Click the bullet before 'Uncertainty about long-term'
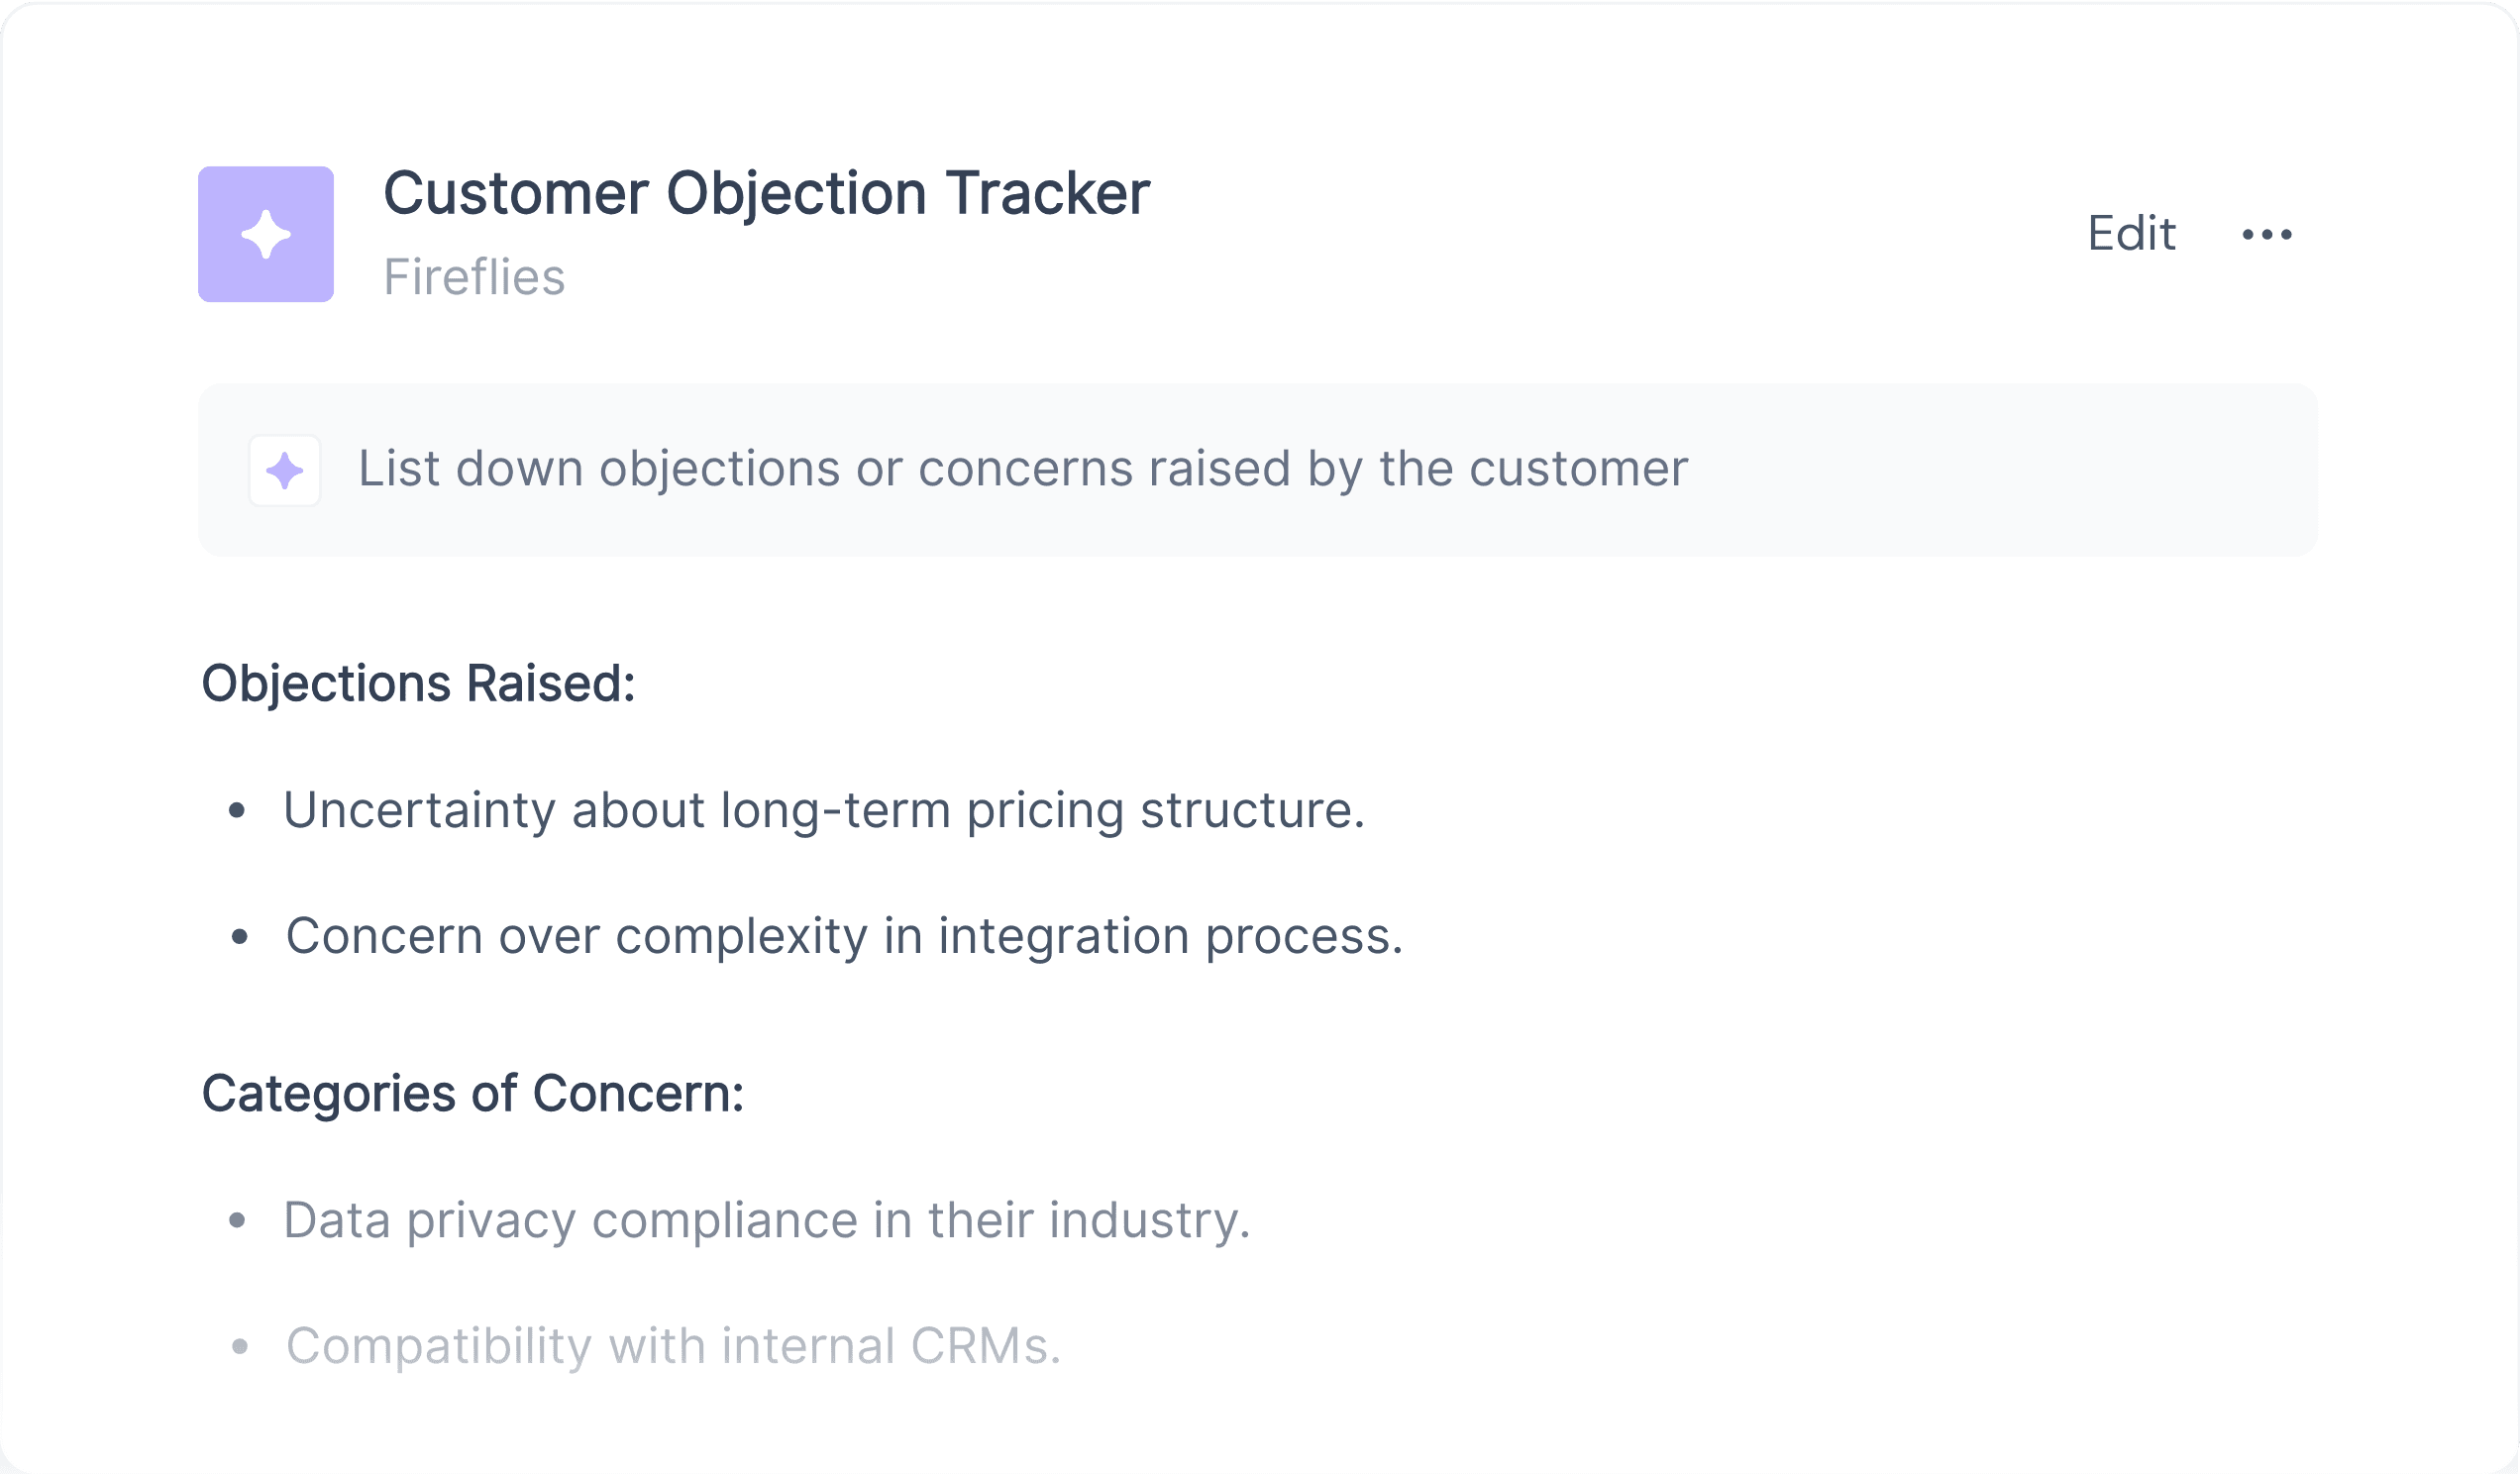2520x1474 pixels. 237,811
